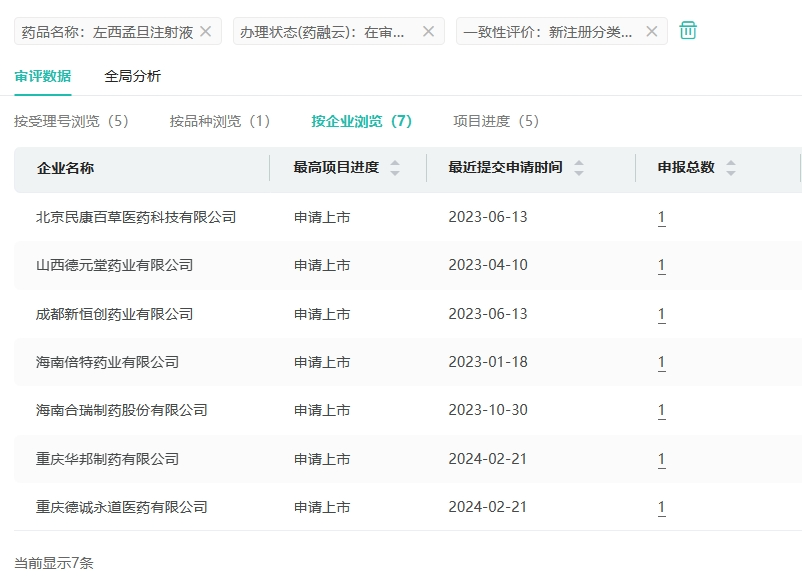Click company name 成都新恒创药业有限公司
The height and width of the screenshot is (582, 802).
tap(114, 314)
